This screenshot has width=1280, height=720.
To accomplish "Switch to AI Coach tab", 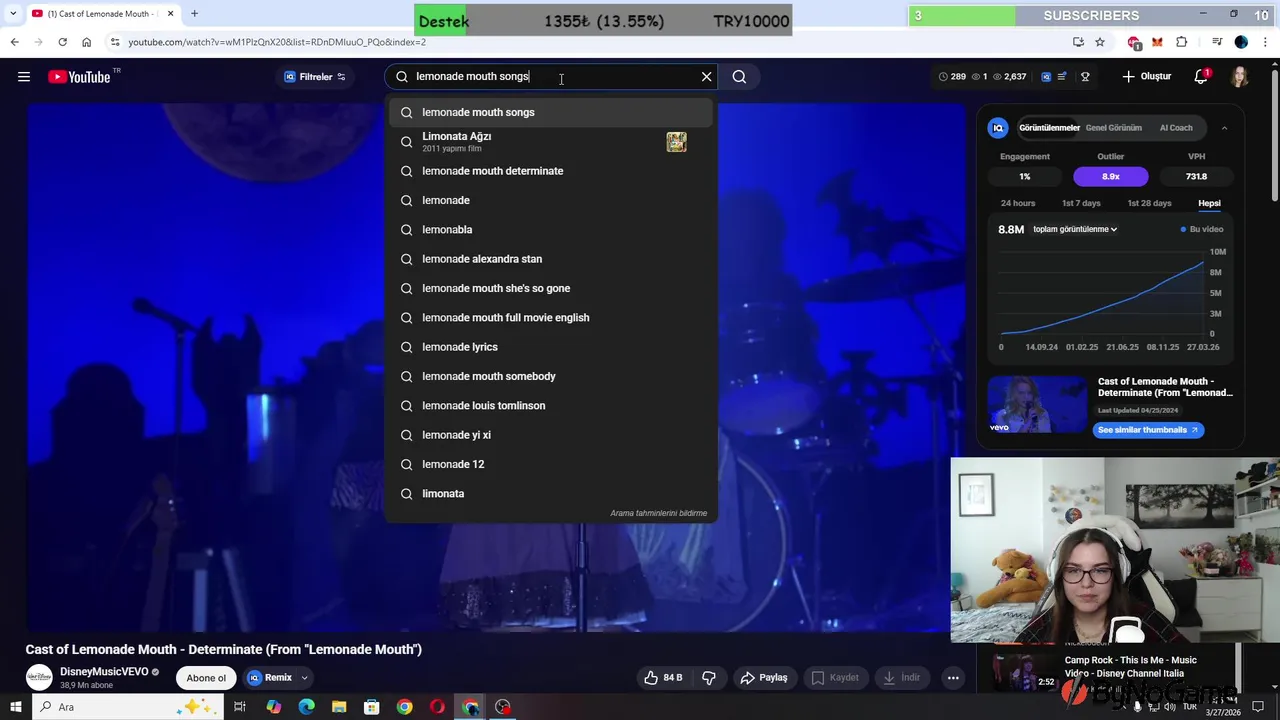I will pyautogui.click(x=1176, y=128).
